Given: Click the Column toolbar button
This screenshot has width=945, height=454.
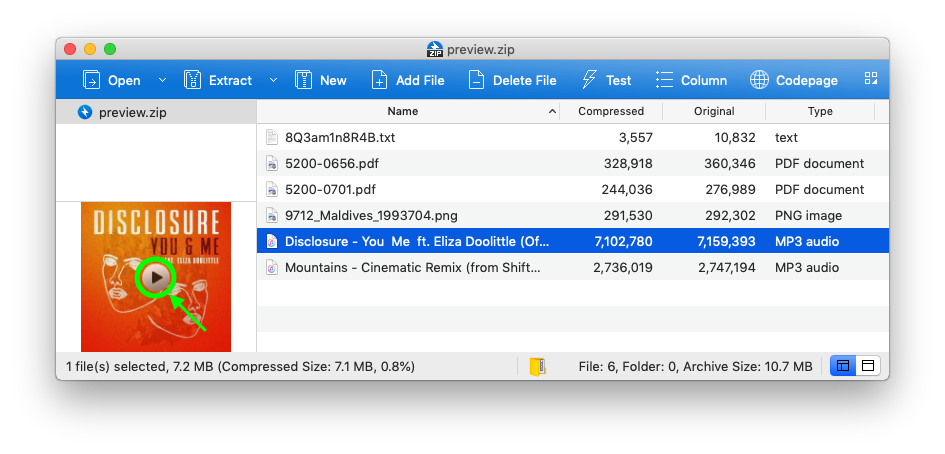Looking at the screenshot, I should tap(691, 80).
